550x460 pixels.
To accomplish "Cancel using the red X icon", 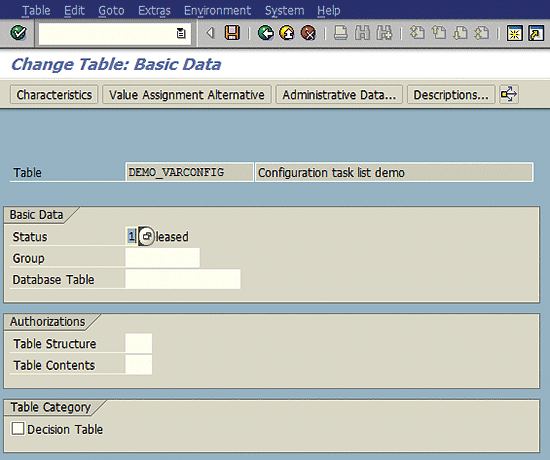I will (x=308, y=33).
